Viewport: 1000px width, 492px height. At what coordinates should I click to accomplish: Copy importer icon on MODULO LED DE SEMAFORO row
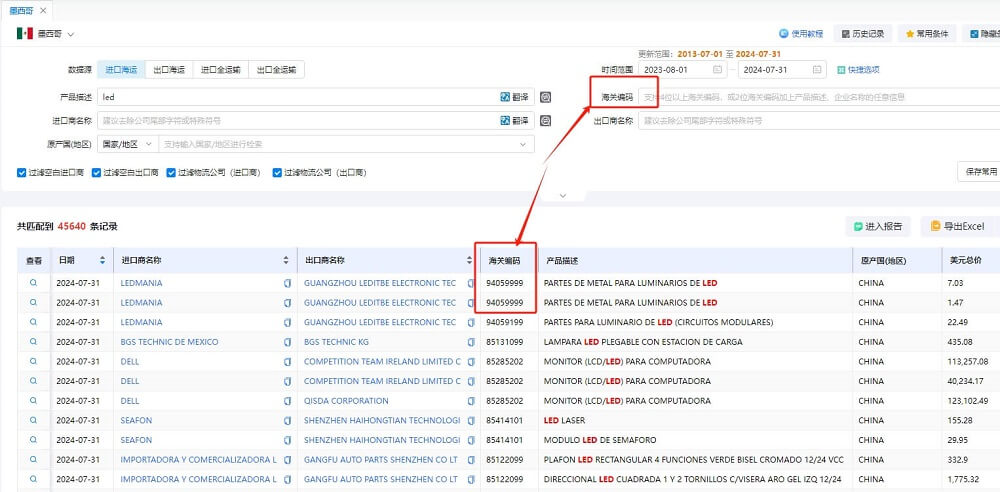click(287, 440)
